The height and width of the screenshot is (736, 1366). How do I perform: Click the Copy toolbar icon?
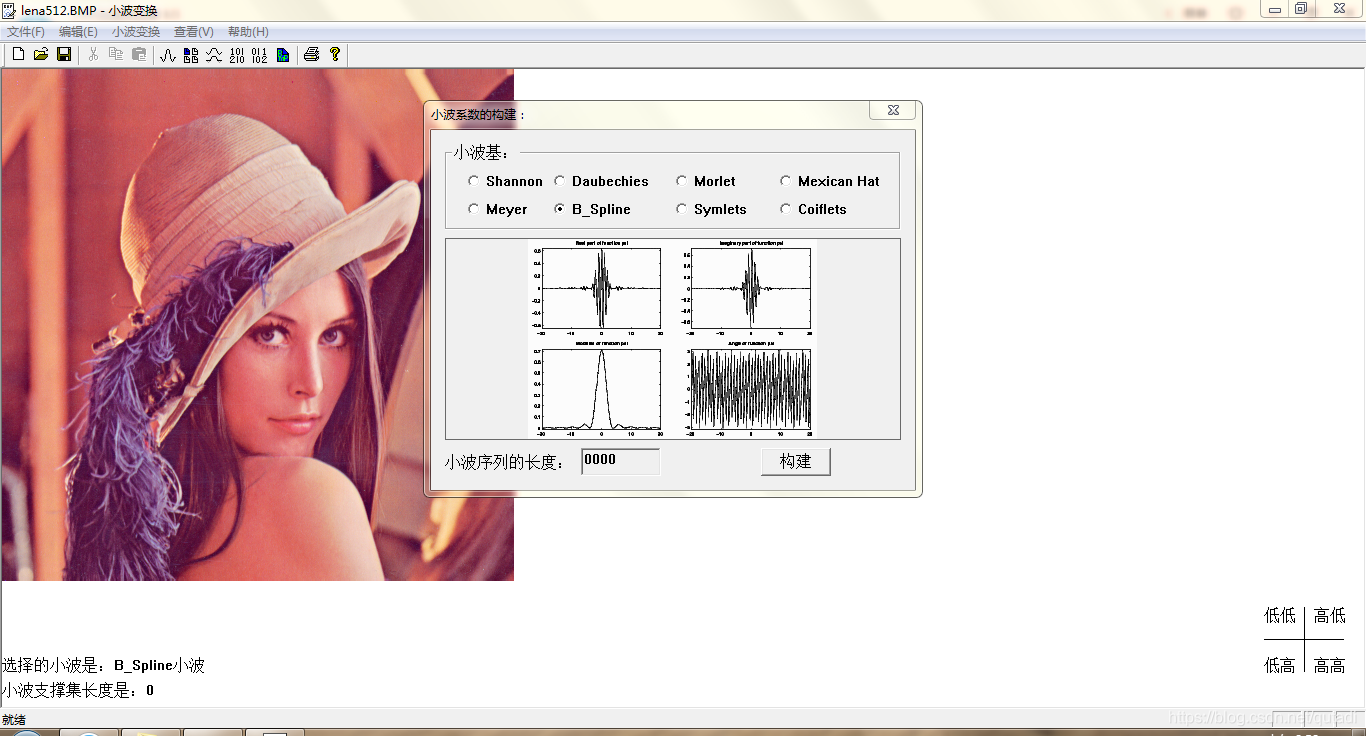(x=116, y=54)
